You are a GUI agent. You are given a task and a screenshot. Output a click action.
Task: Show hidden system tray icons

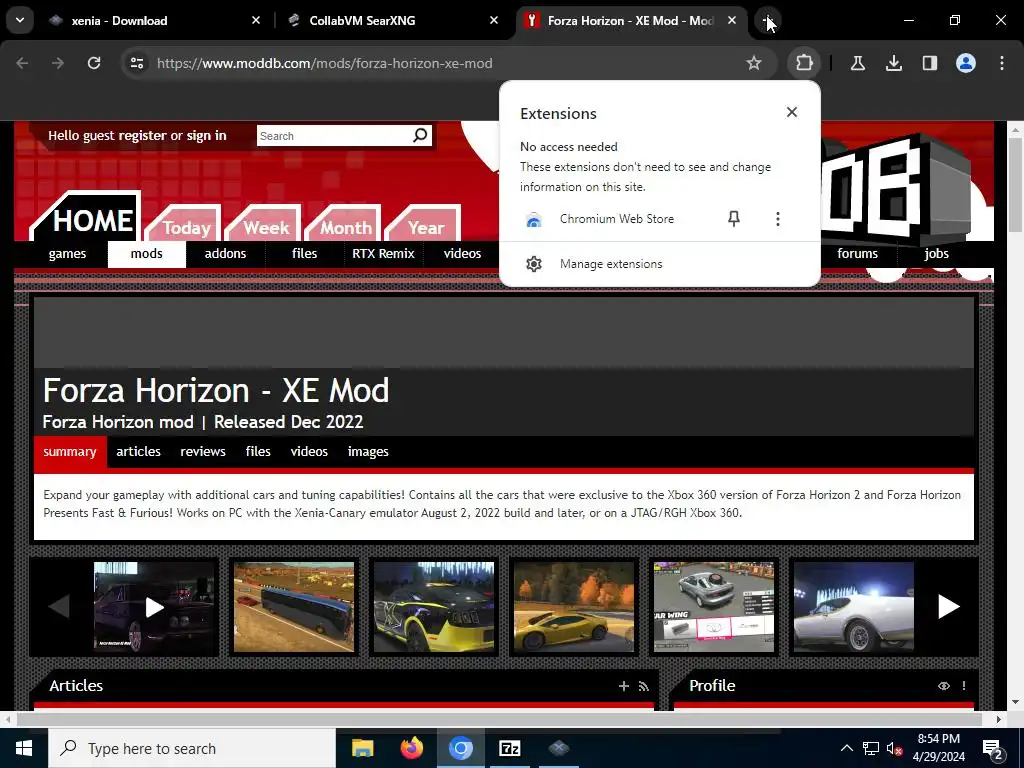point(846,748)
